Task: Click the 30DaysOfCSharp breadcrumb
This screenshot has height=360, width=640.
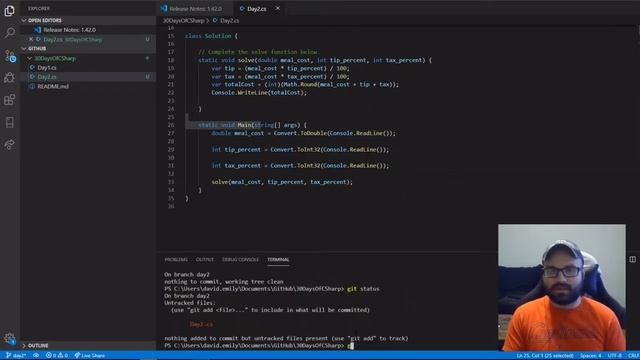Action: pyautogui.click(x=183, y=20)
